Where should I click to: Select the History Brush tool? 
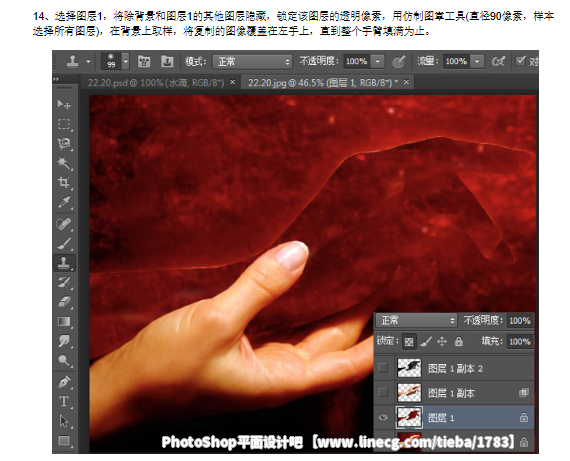point(64,282)
